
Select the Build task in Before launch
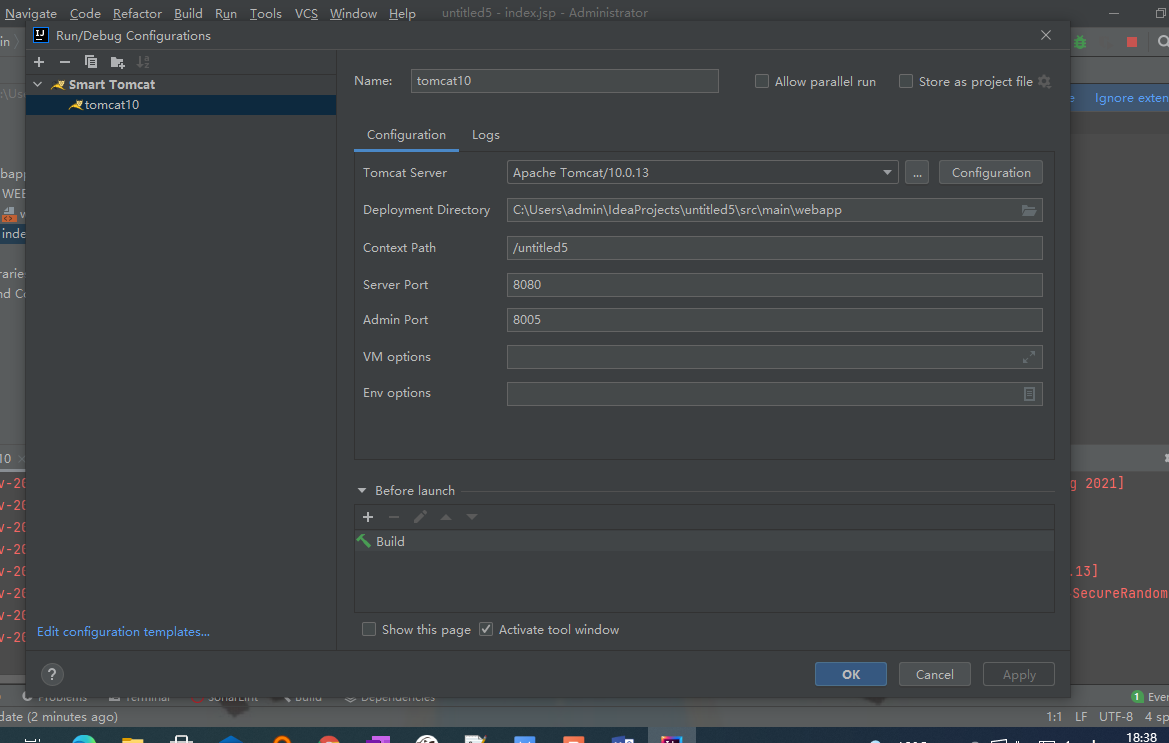(704, 541)
